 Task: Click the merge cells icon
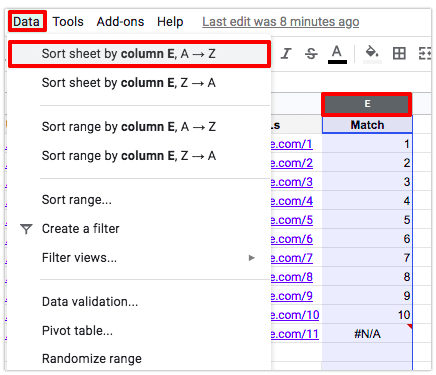[x=425, y=53]
